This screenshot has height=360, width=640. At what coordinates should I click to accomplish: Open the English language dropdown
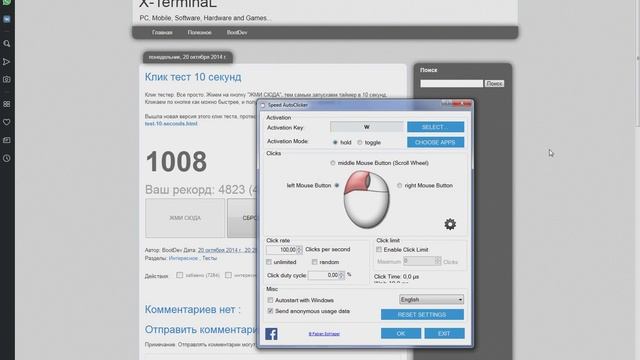pos(431,300)
